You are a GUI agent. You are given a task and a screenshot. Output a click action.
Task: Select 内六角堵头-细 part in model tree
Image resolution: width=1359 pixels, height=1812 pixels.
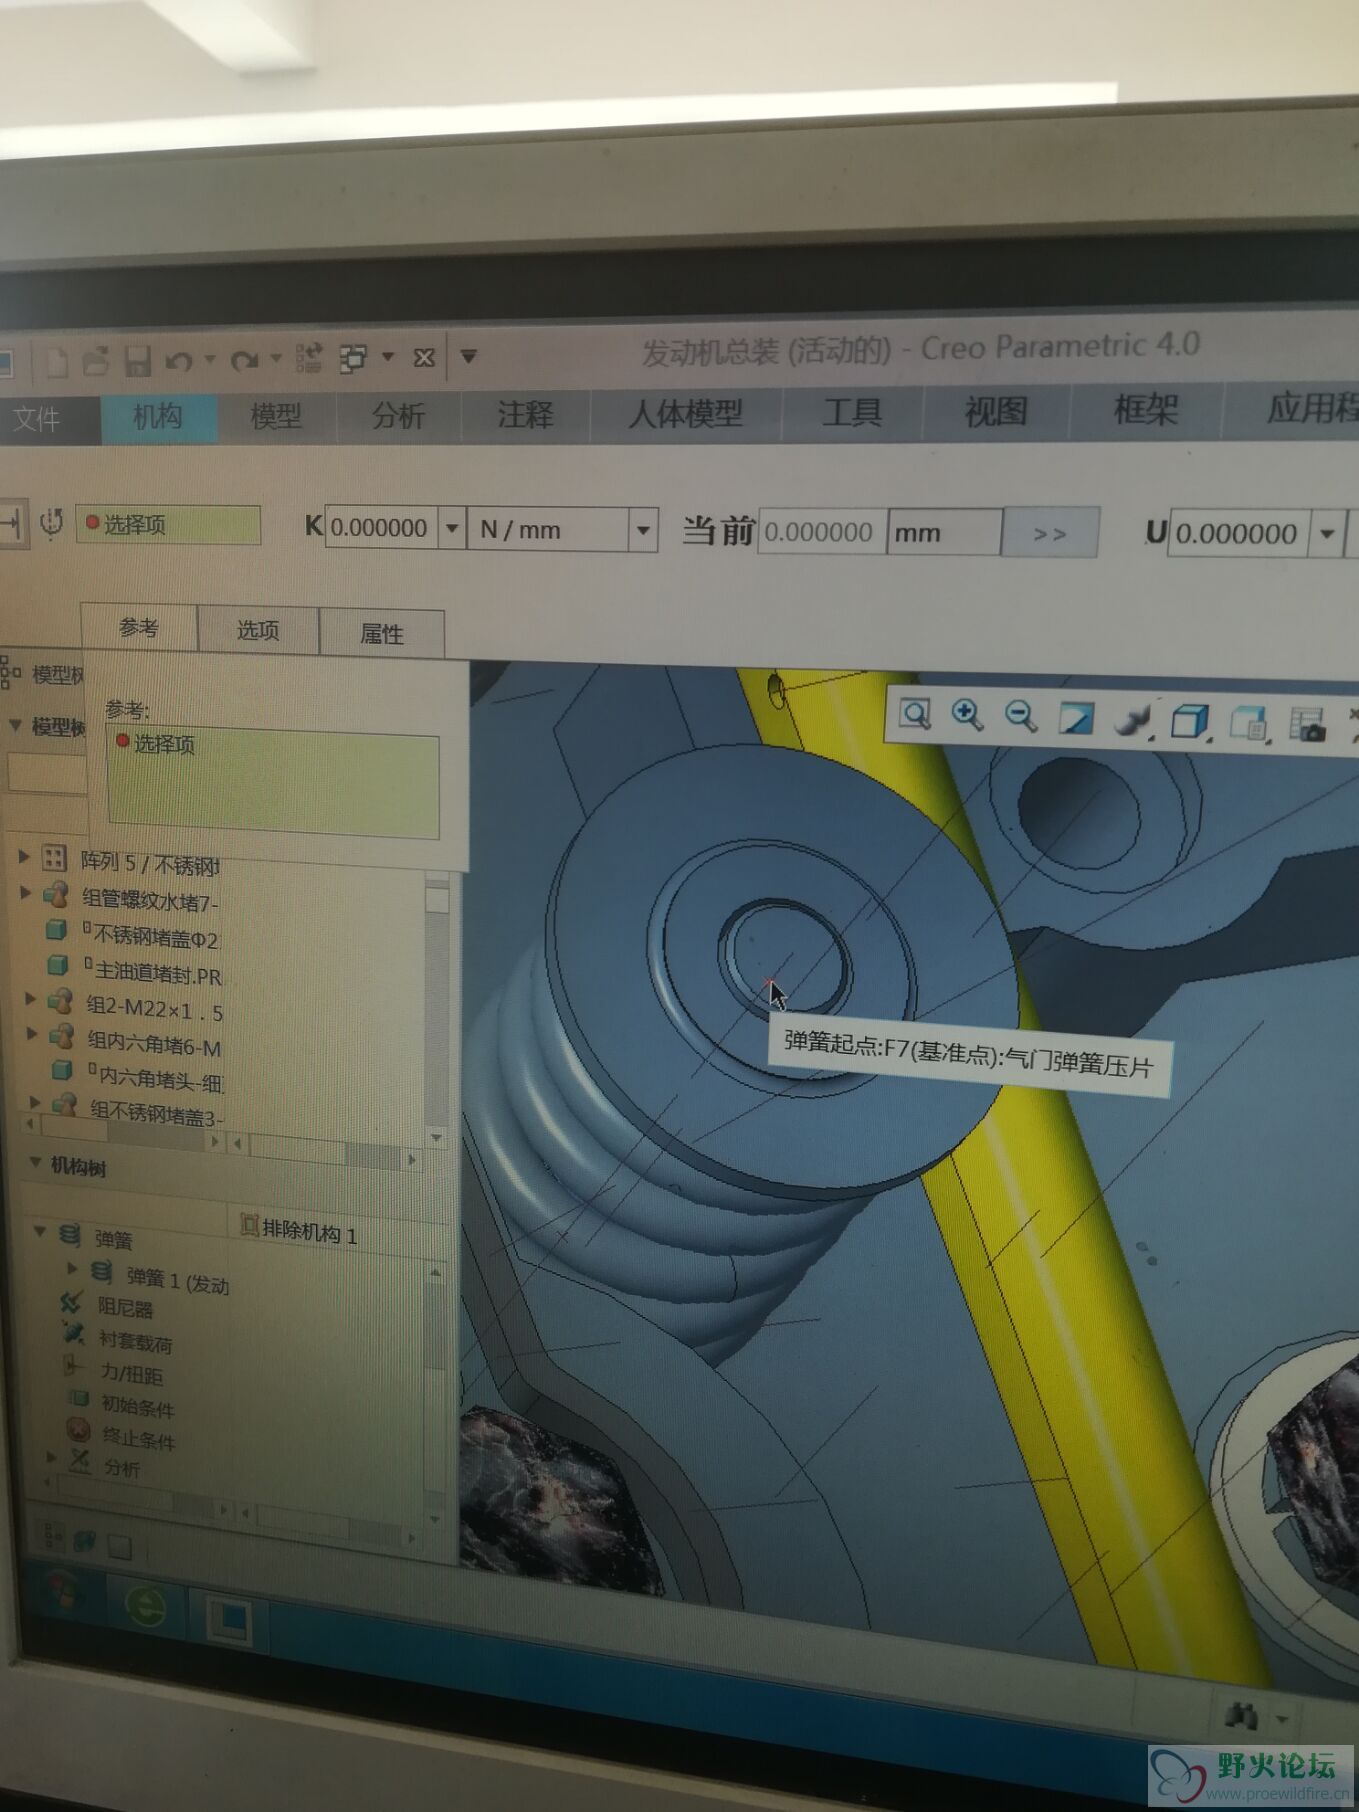tap(157, 1078)
